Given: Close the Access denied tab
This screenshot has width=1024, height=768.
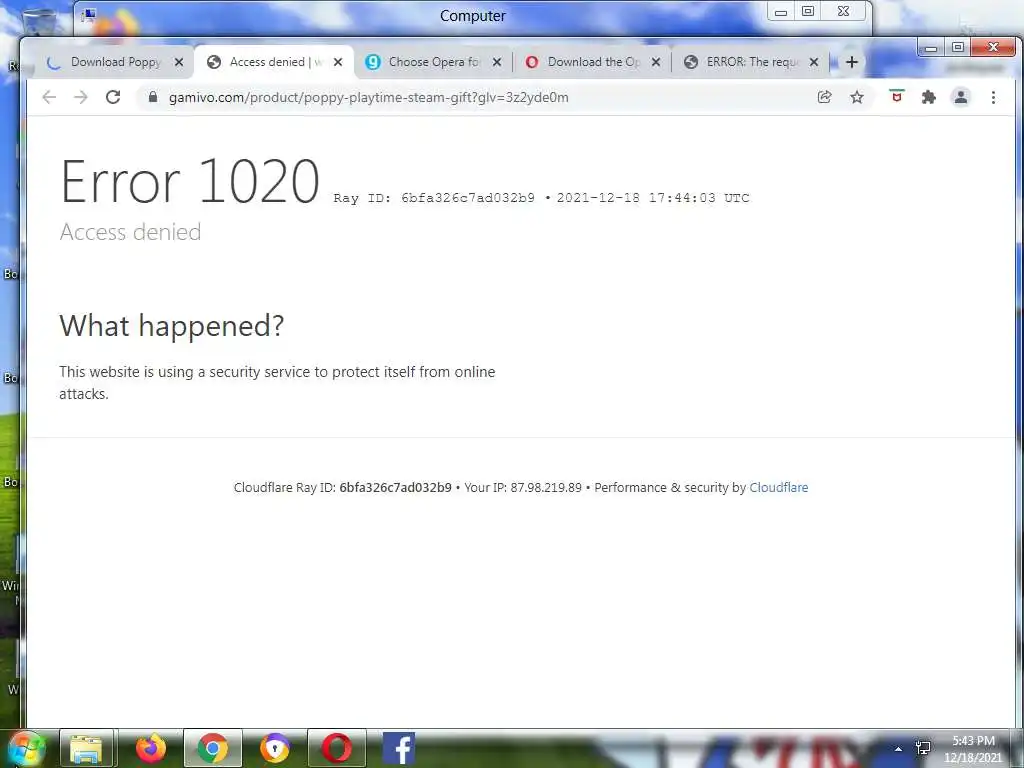Looking at the screenshot, I should tap(338, 62).
